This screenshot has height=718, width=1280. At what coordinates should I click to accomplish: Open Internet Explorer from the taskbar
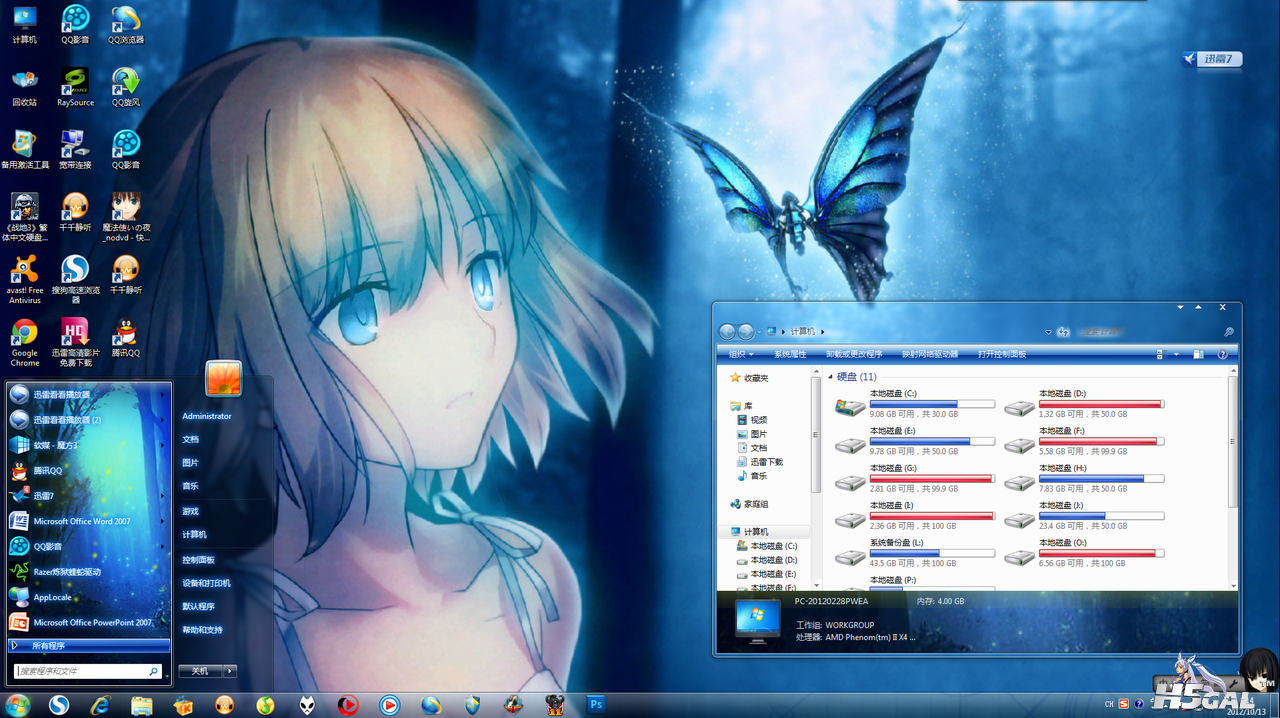pyautogui.click(x=100, y=705)
